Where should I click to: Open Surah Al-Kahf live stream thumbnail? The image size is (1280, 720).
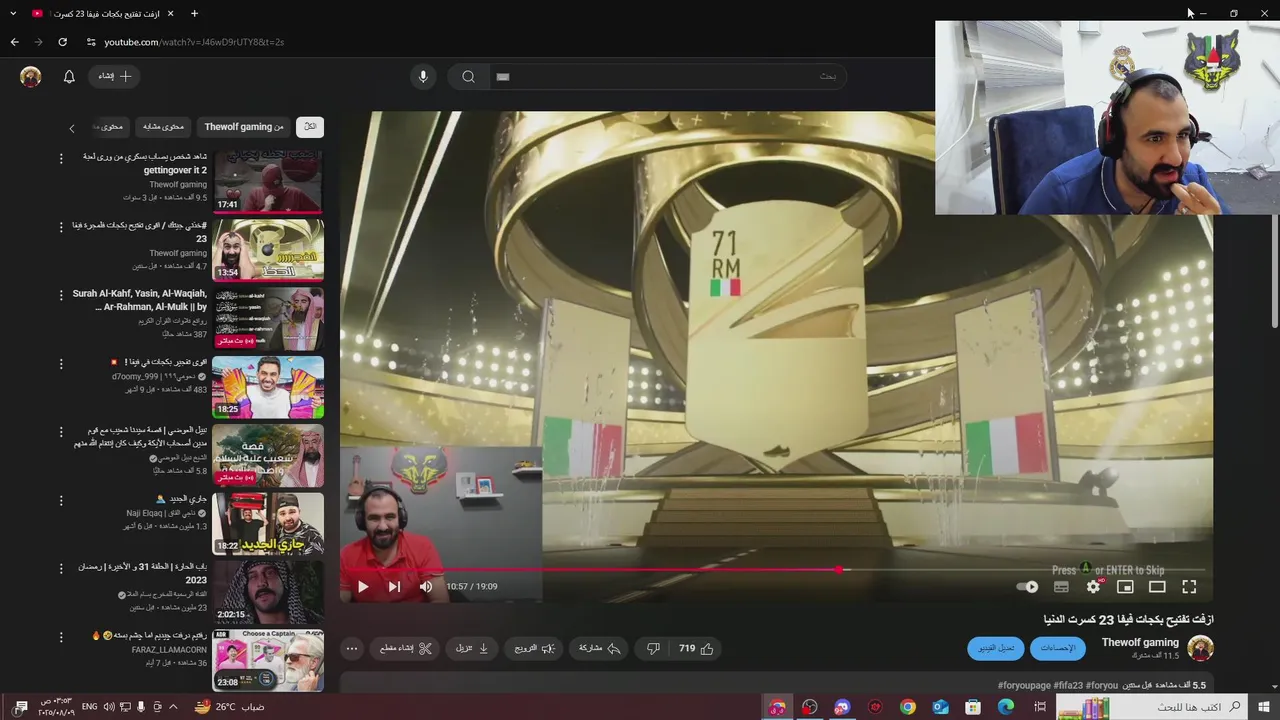[x=268, y=318]
